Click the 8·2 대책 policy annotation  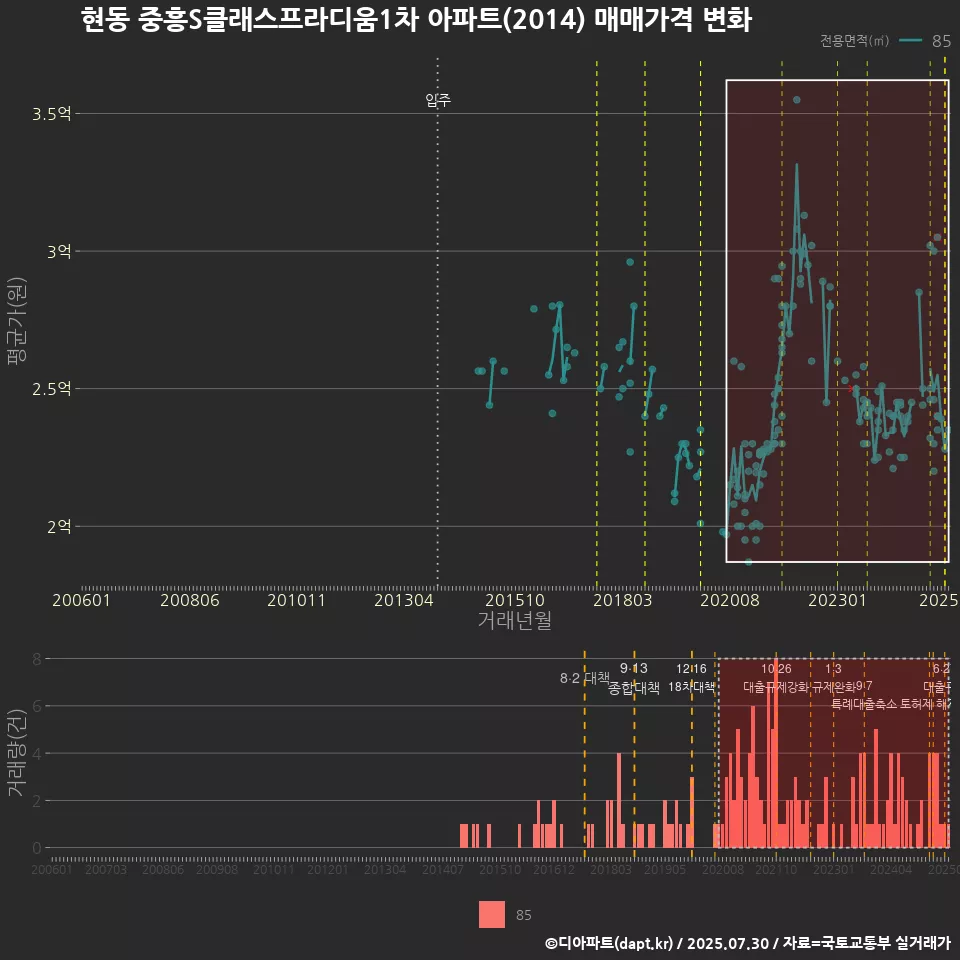click(585, 678)
